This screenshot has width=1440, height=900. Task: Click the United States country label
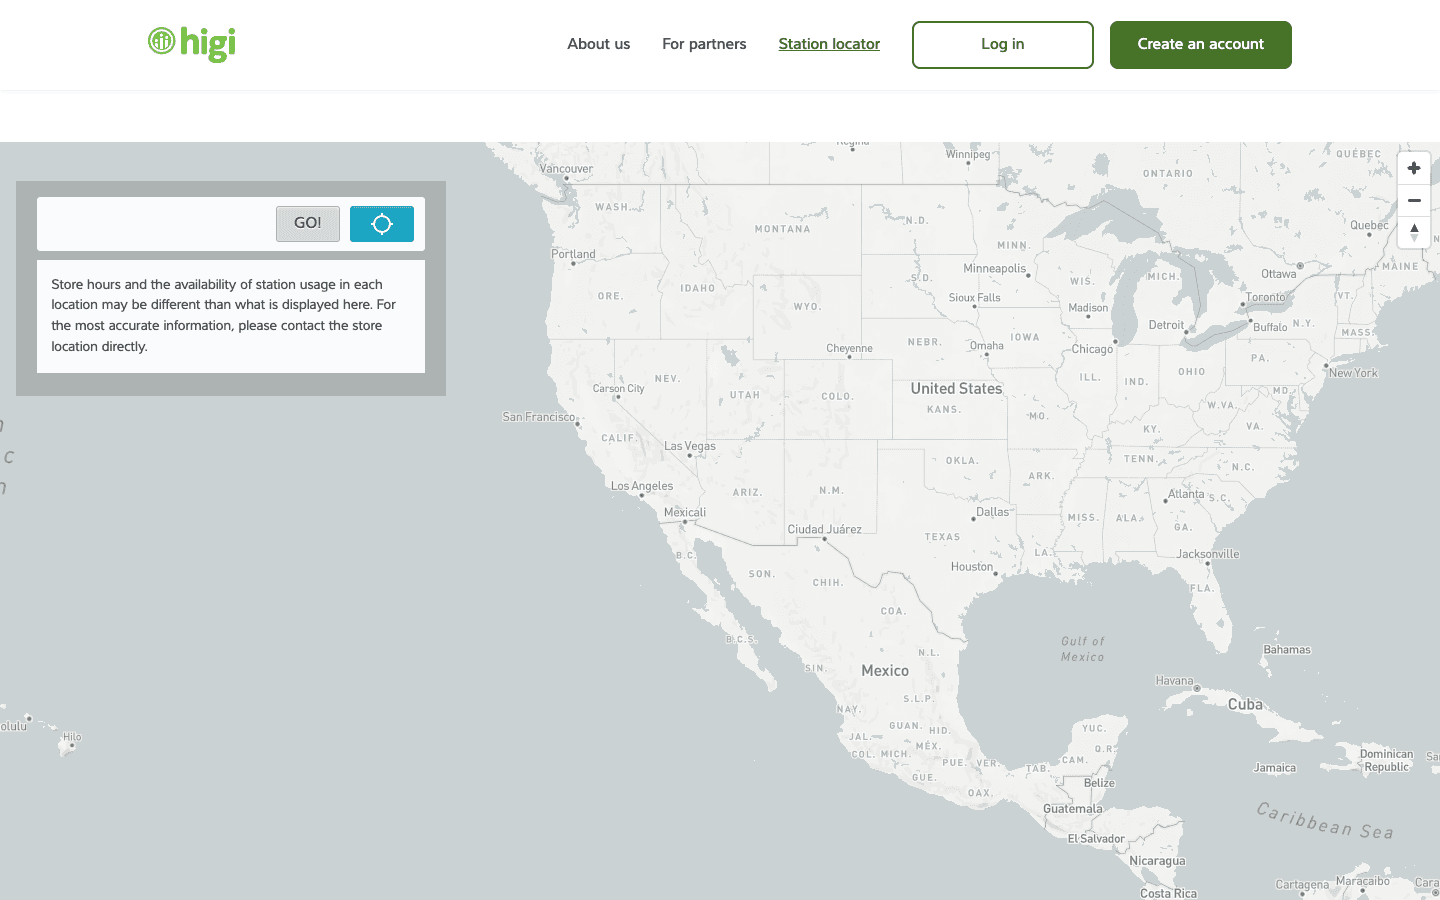956,389
